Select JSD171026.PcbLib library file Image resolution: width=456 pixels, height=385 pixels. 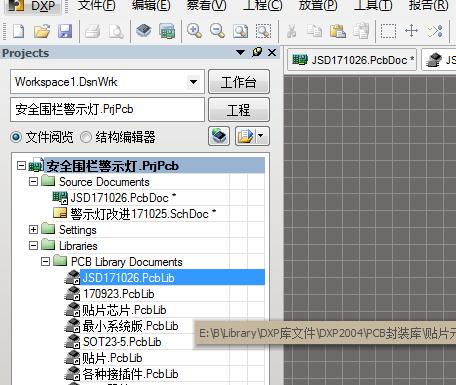coord(129,278)
